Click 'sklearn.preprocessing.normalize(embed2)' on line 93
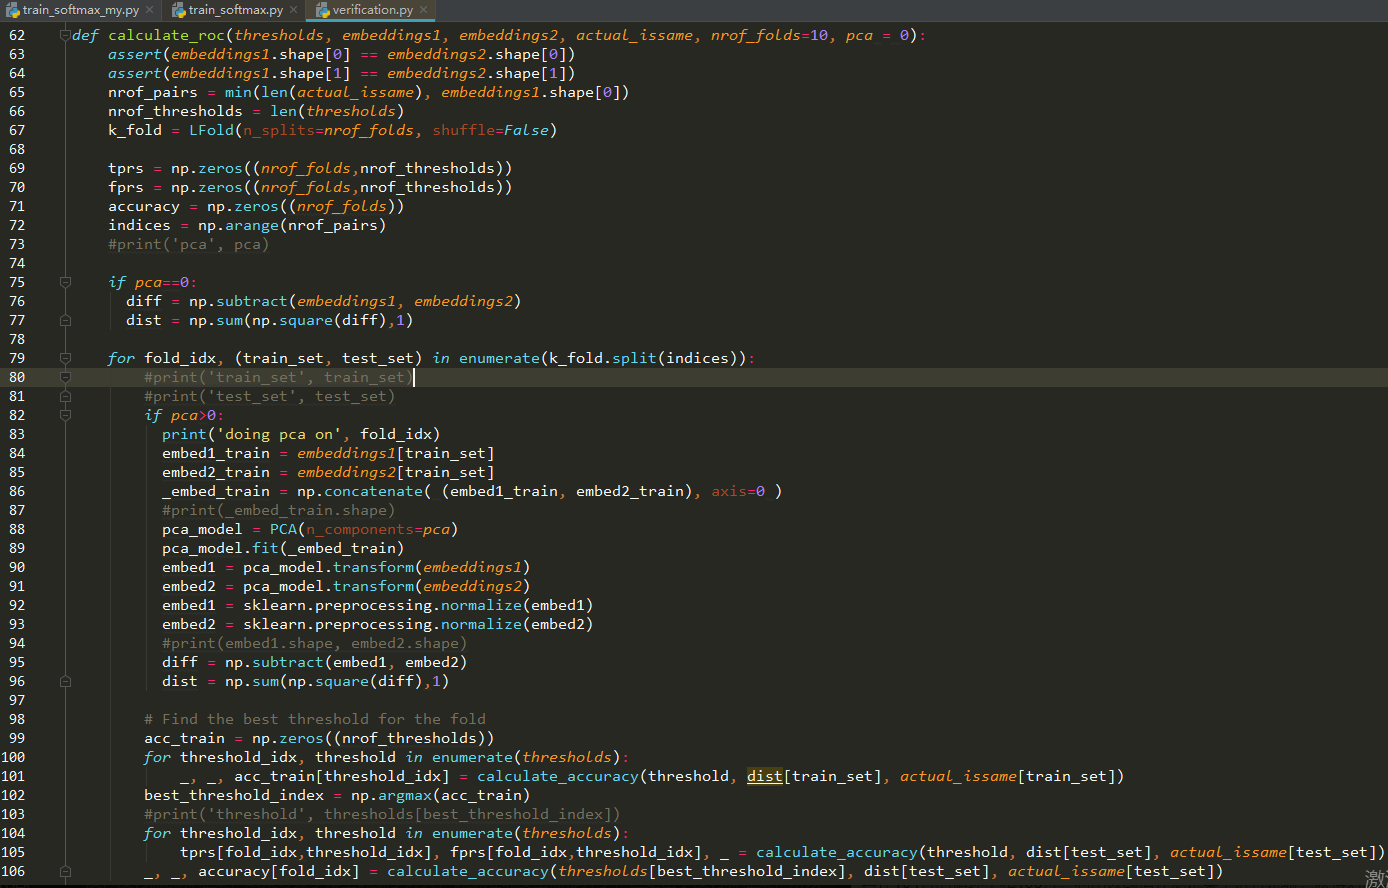 pos(418,624)
